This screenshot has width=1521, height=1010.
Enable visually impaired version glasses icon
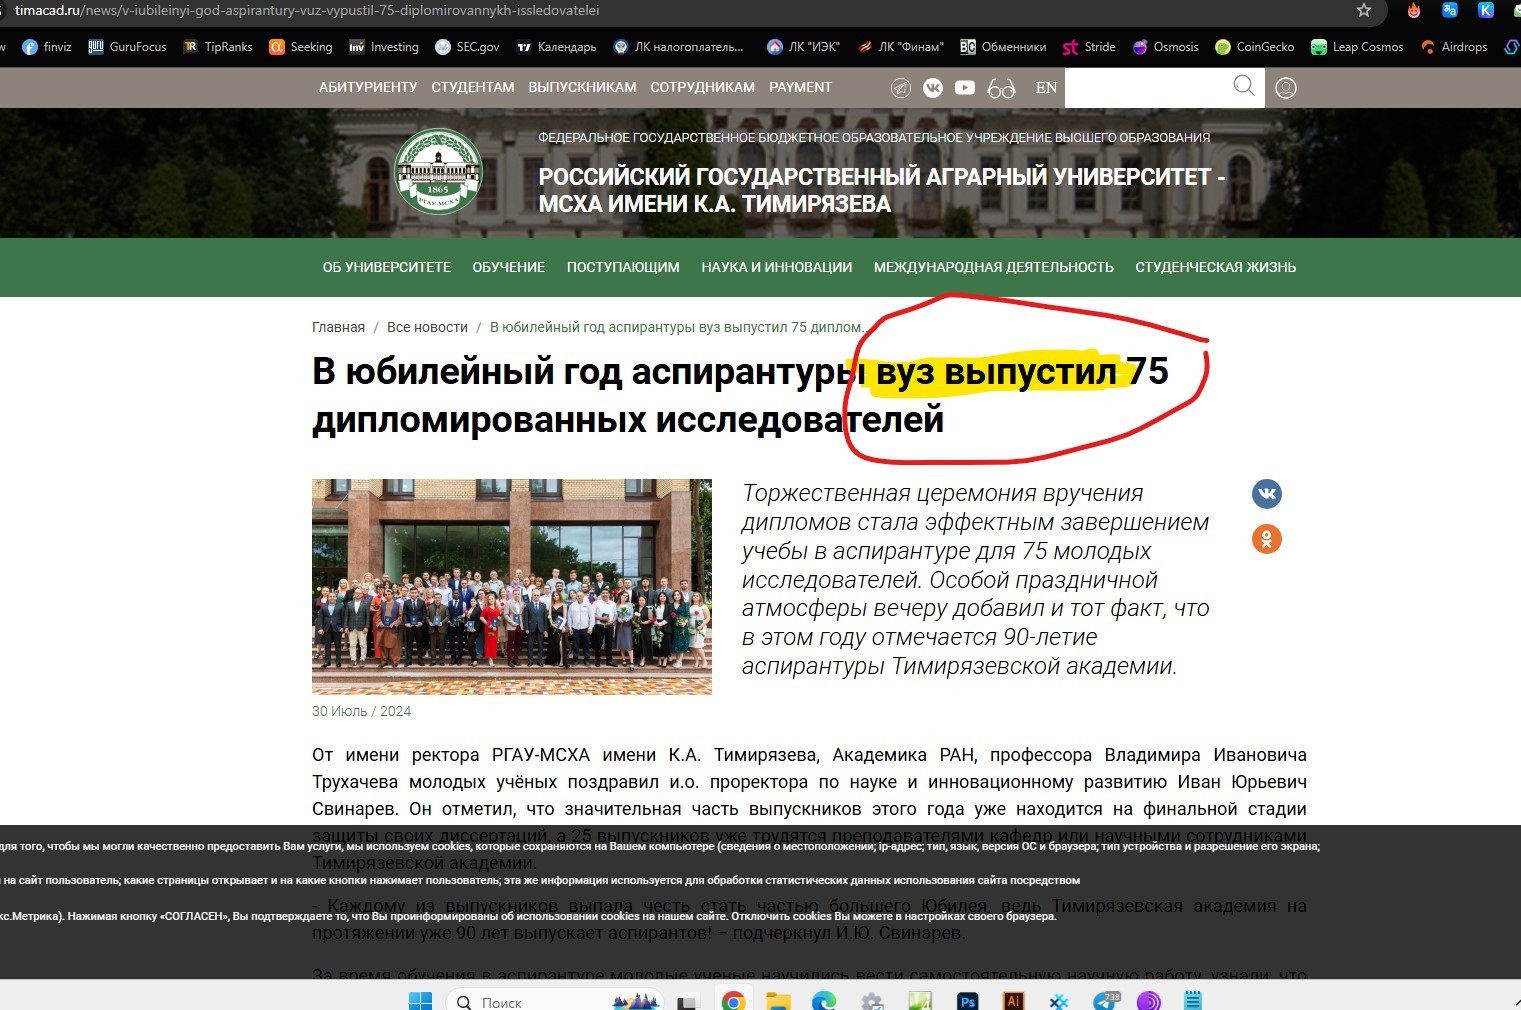click(1001, 89)
